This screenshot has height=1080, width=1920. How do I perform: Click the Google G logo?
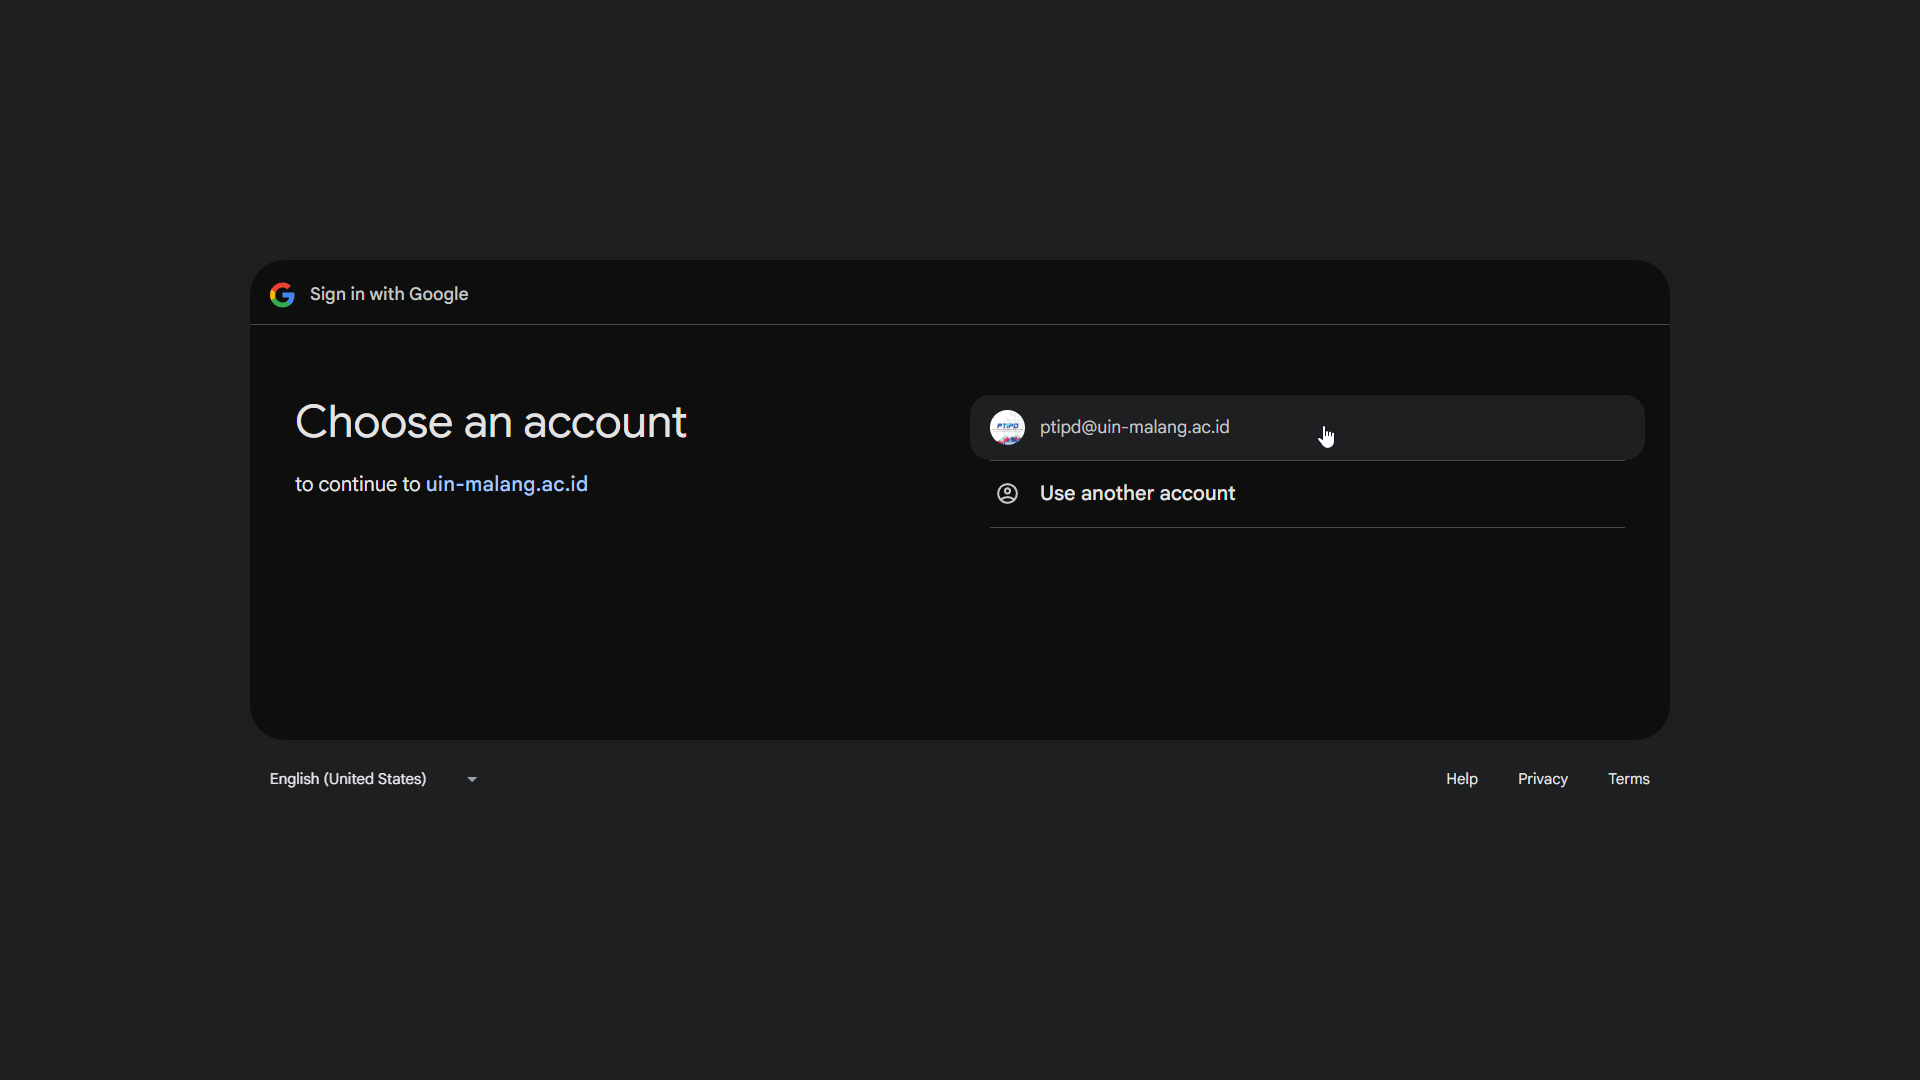tap(282, 294)
